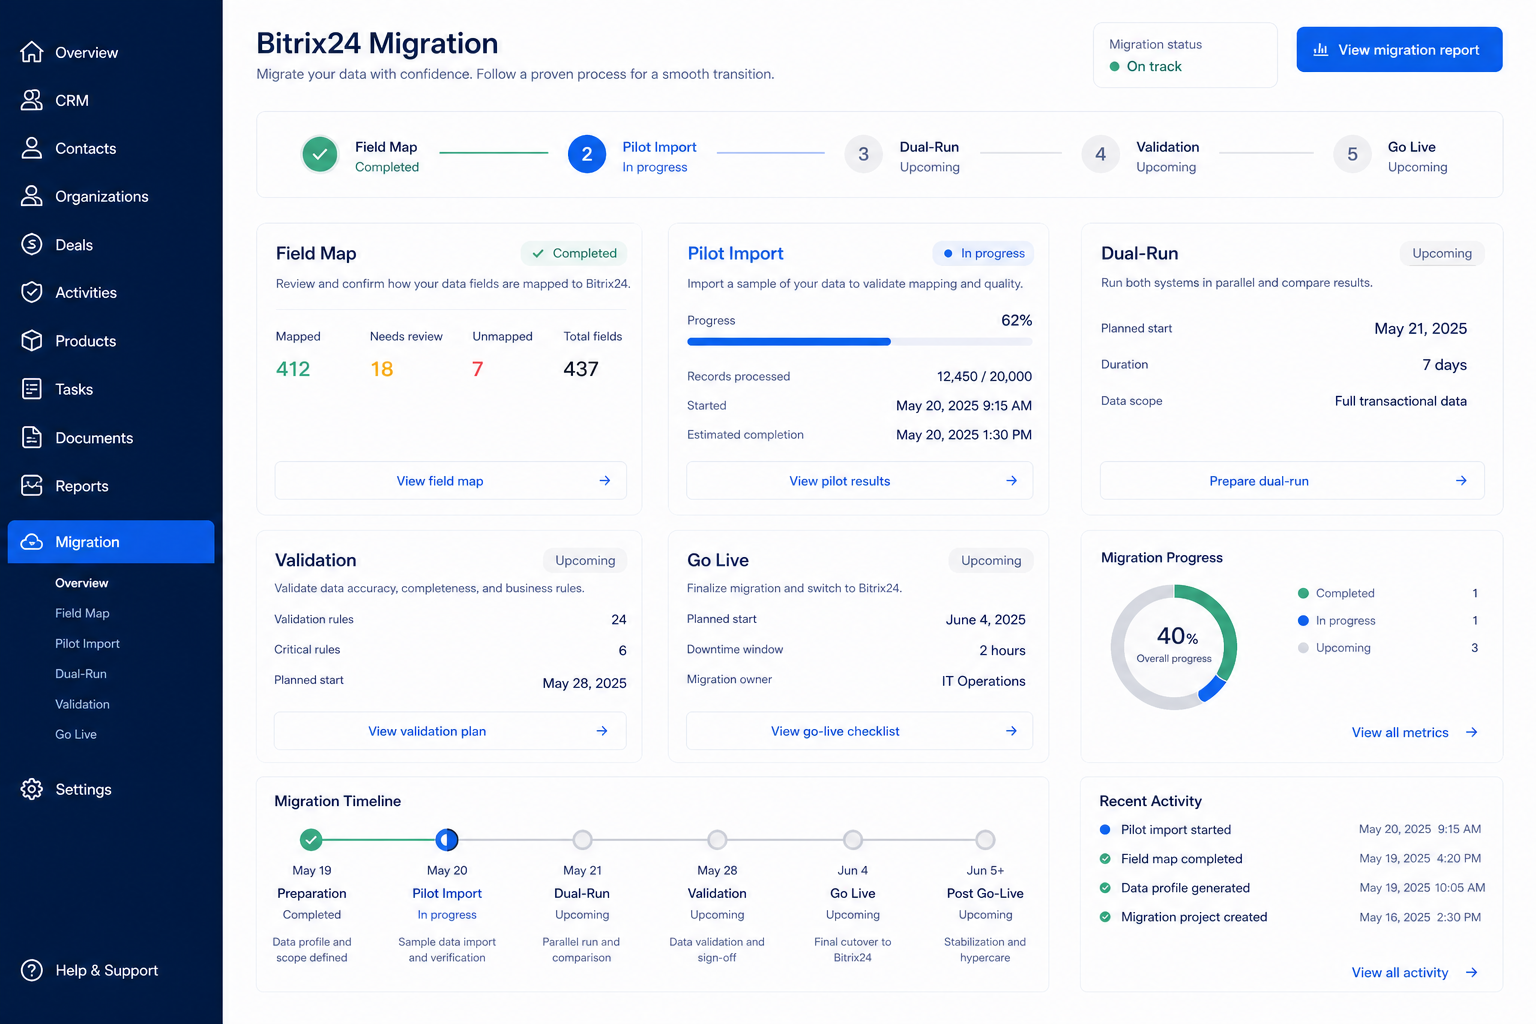Click the Mapped count 412
The image size is (1536, 1024).
click(293, 369)
